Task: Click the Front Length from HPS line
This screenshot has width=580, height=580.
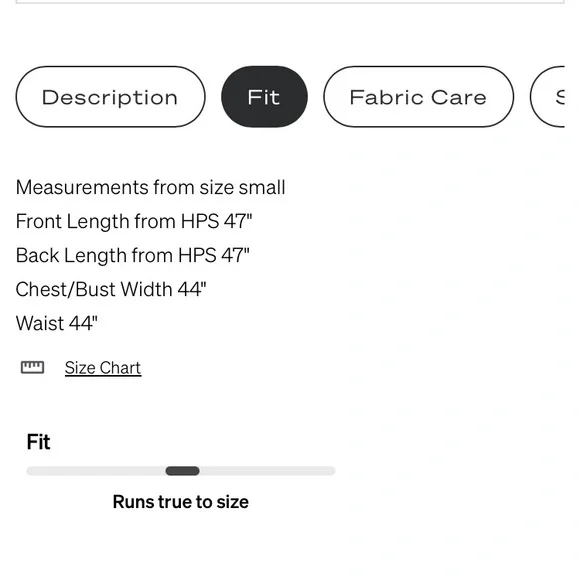Action: tap(134, 221)
